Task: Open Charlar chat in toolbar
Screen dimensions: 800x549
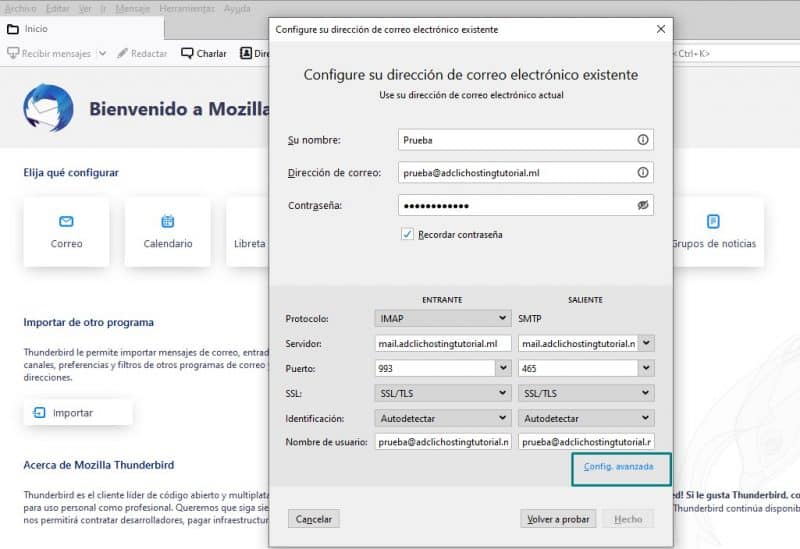Action: point(204,53)
